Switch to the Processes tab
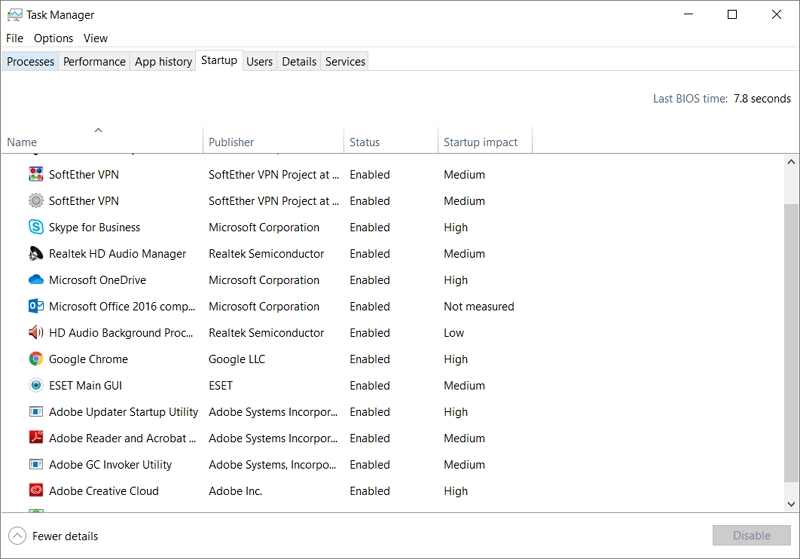800x559 pixels. pos(31,62)
